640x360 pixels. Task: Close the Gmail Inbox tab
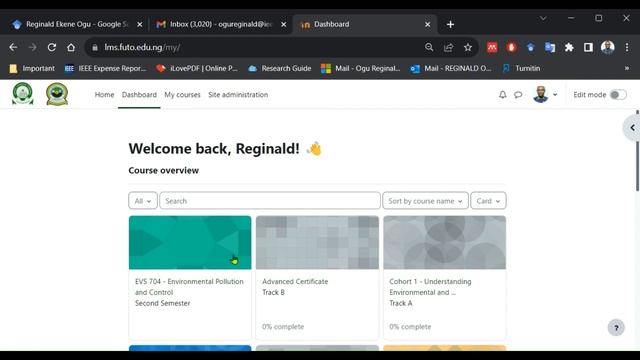[x=284, y=24]
